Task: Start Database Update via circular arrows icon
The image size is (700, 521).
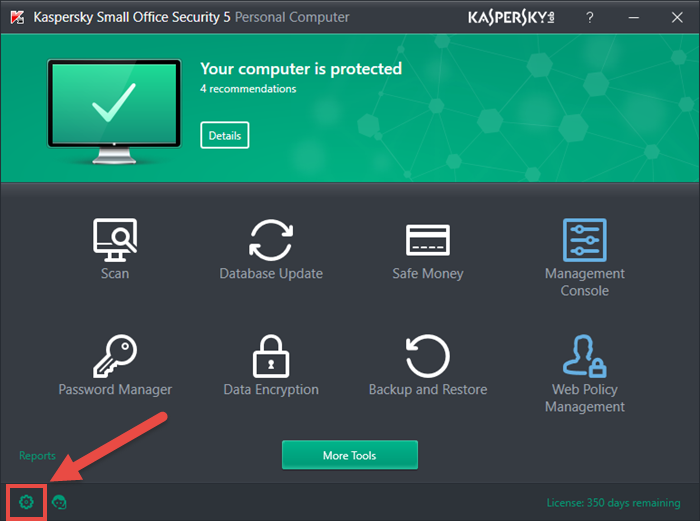Action: click(271, 240)
